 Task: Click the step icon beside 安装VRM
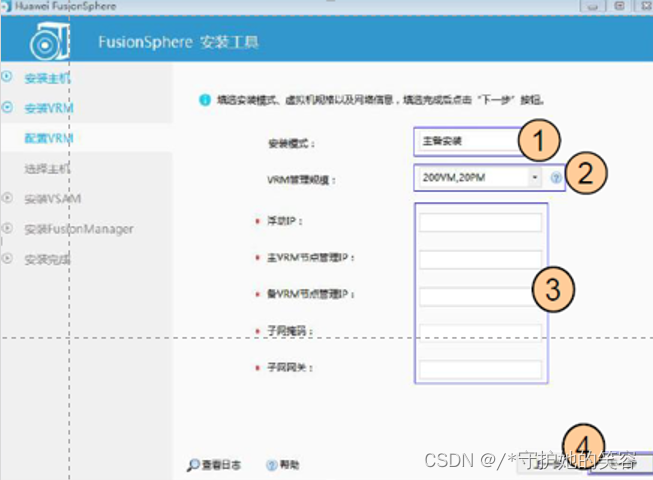pos(7,107)
